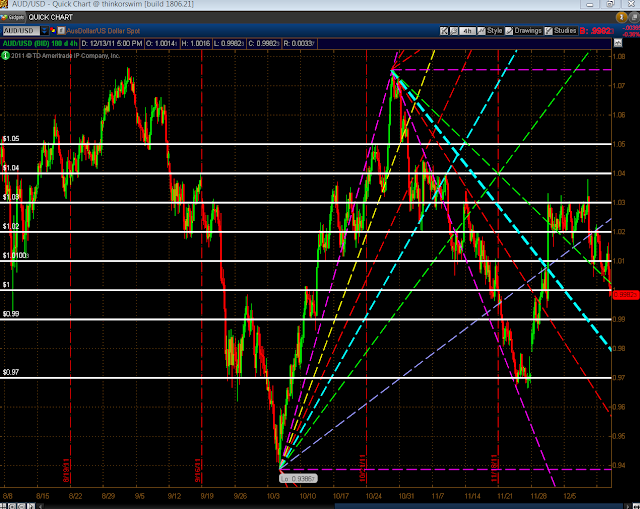Click the $0.97 price level line label

tap(10, 372)
